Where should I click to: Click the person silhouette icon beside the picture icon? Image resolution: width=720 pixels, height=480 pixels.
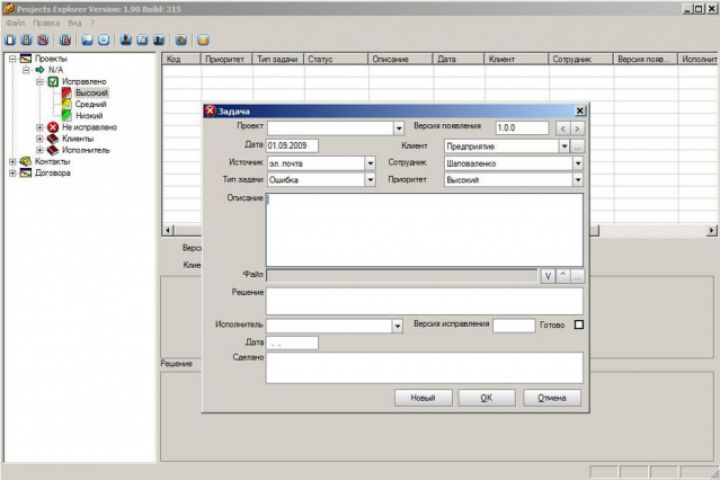coord(159,40)
